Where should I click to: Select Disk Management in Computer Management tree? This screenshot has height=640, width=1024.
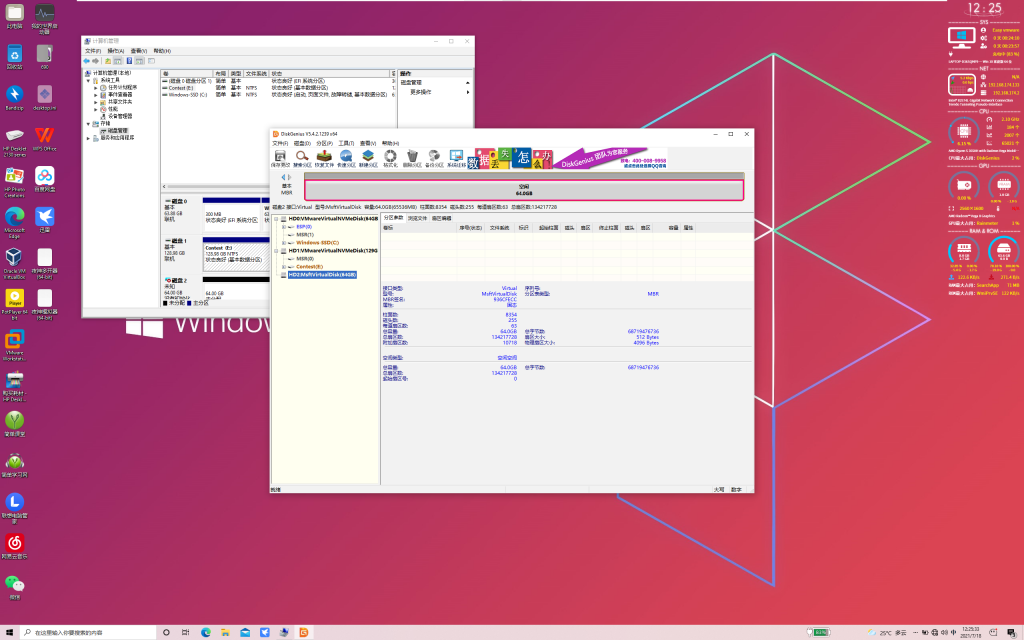point(118,131)
